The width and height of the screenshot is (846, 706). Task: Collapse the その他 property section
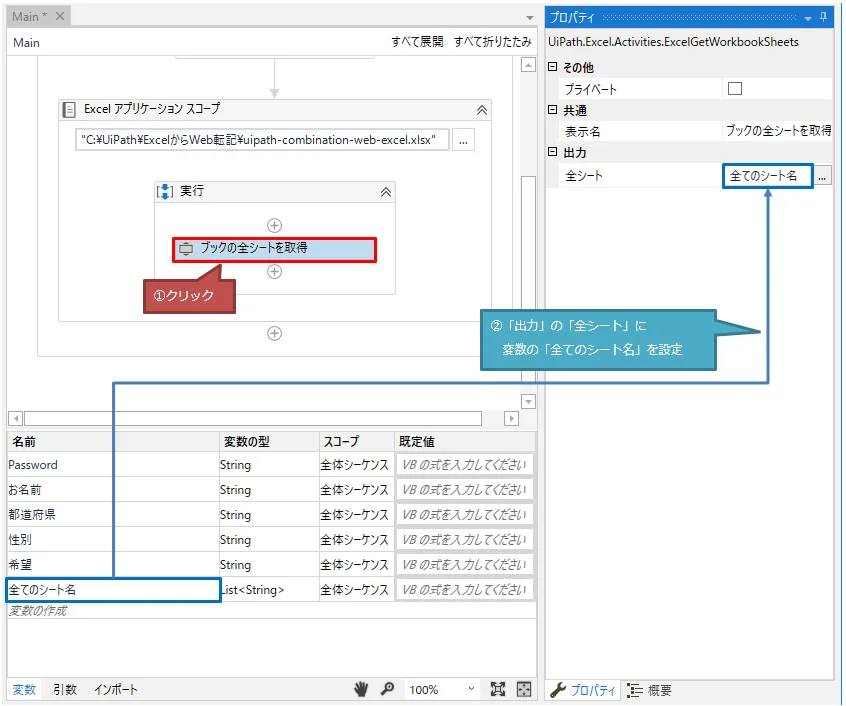point(553,68)
